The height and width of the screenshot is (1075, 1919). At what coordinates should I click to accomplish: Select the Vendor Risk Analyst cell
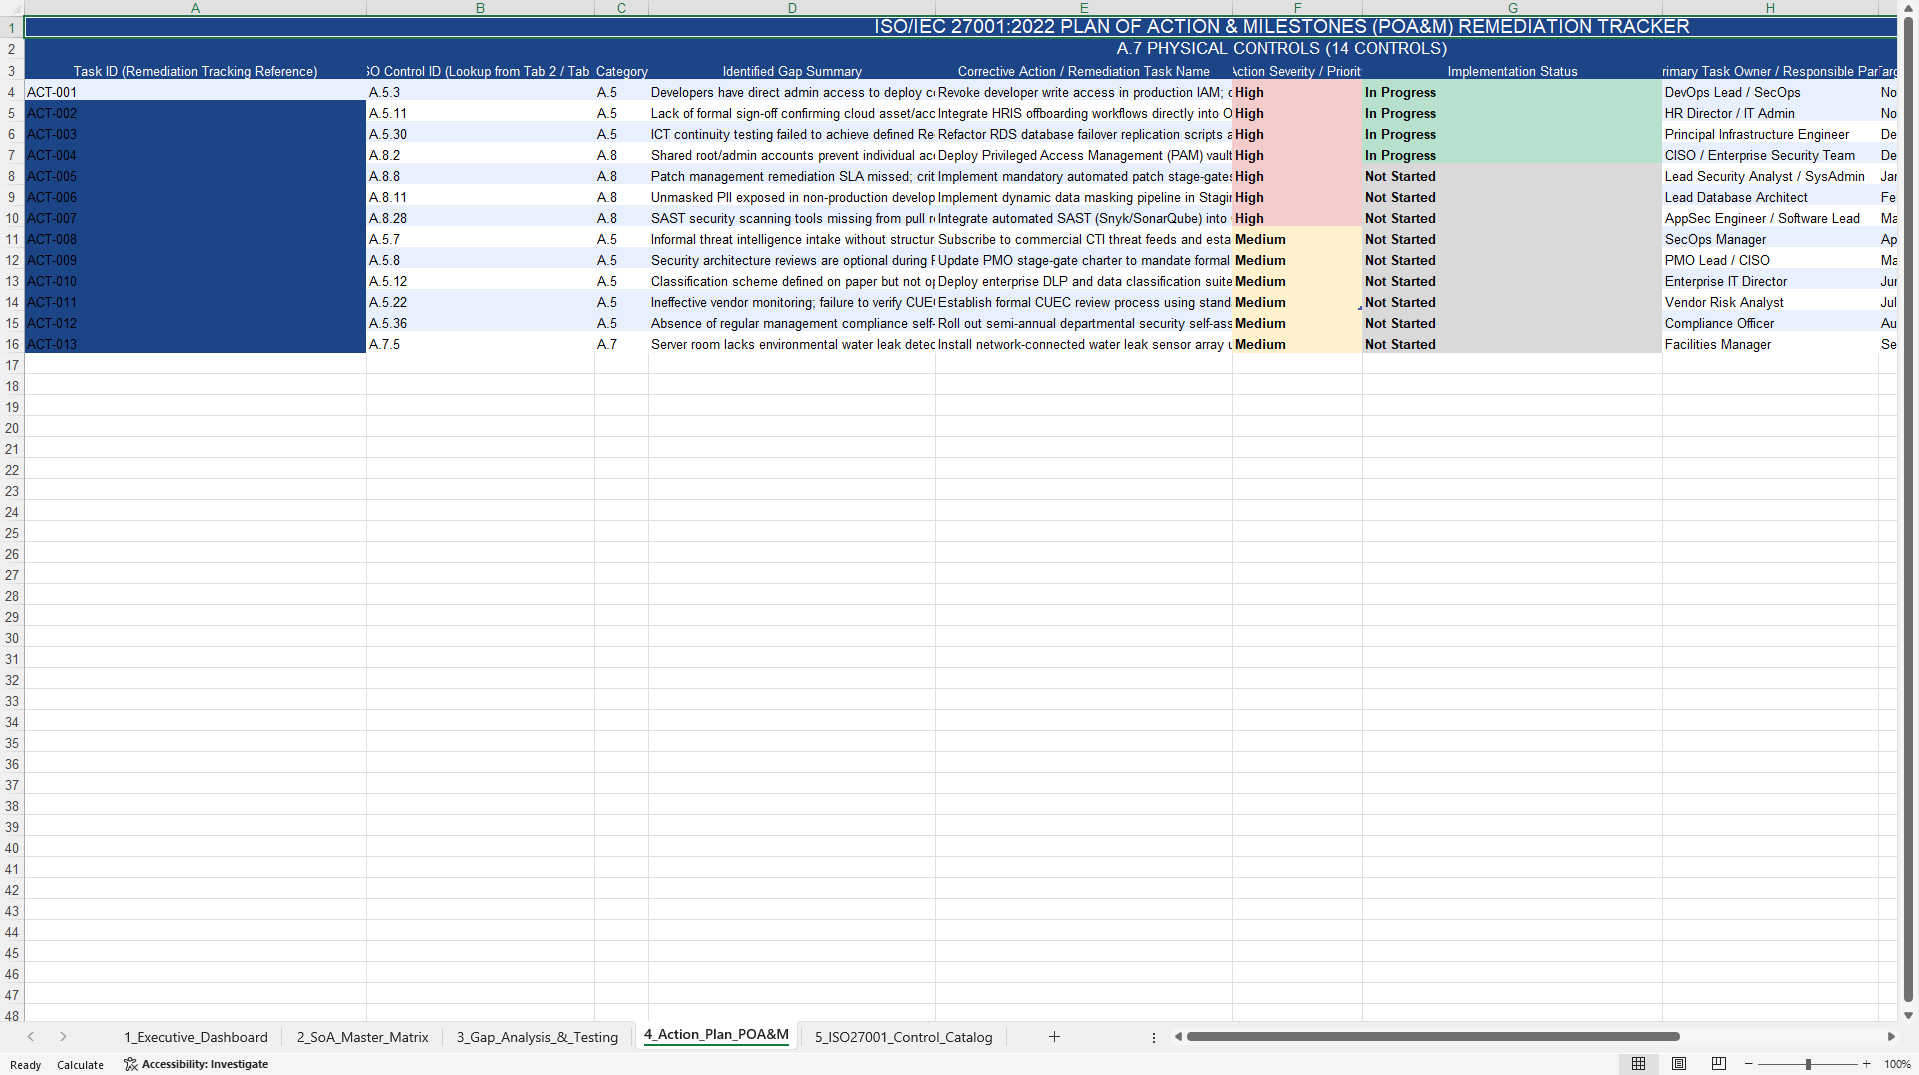click(1770, 302)
